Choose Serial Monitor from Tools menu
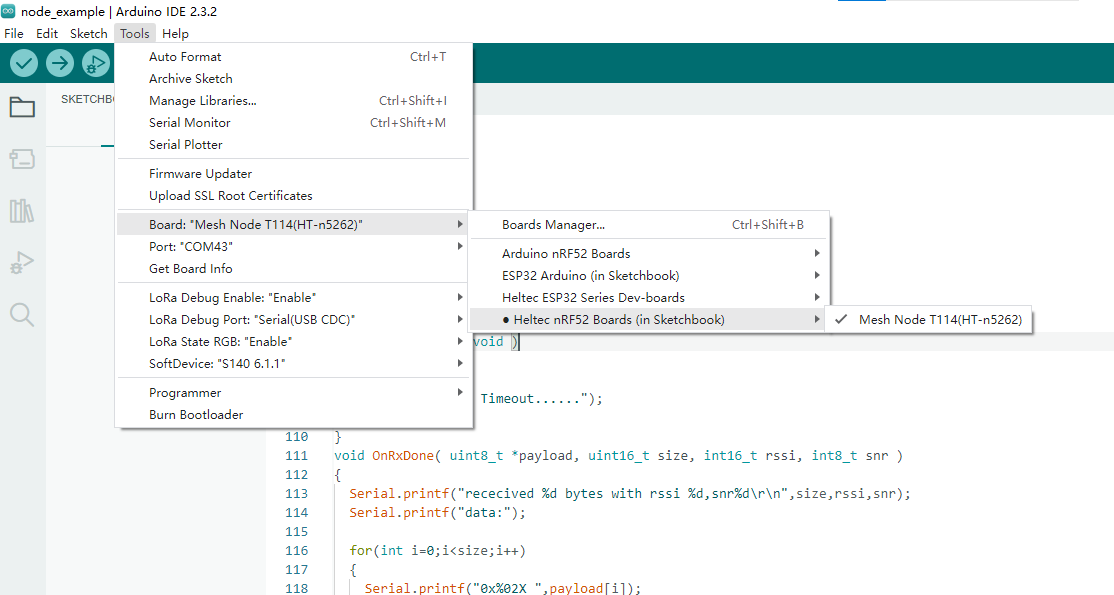 (x=189, y=123)
